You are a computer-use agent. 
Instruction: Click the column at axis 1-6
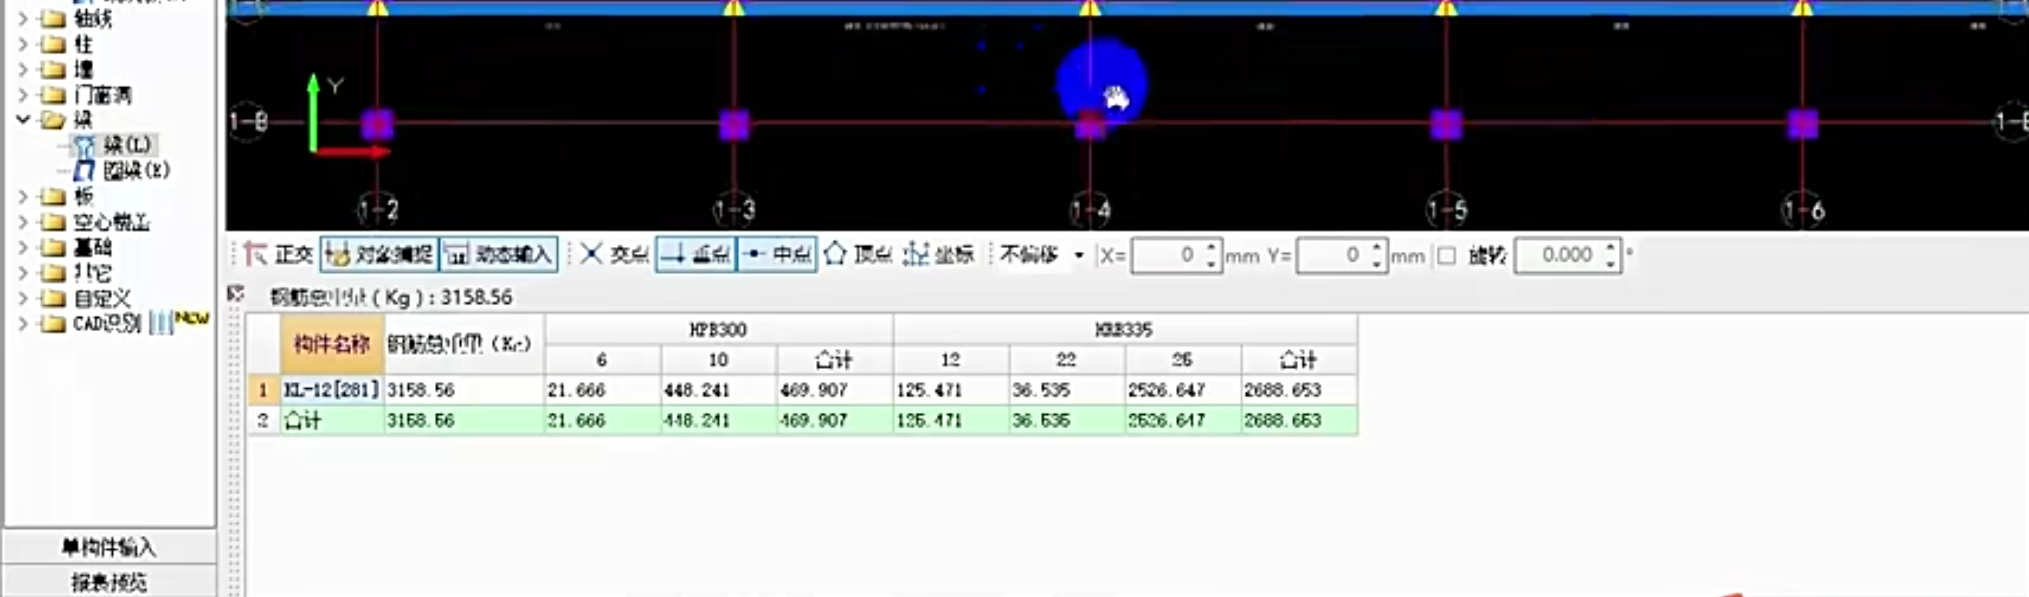pyautogui.click(x=1803, y=124)
